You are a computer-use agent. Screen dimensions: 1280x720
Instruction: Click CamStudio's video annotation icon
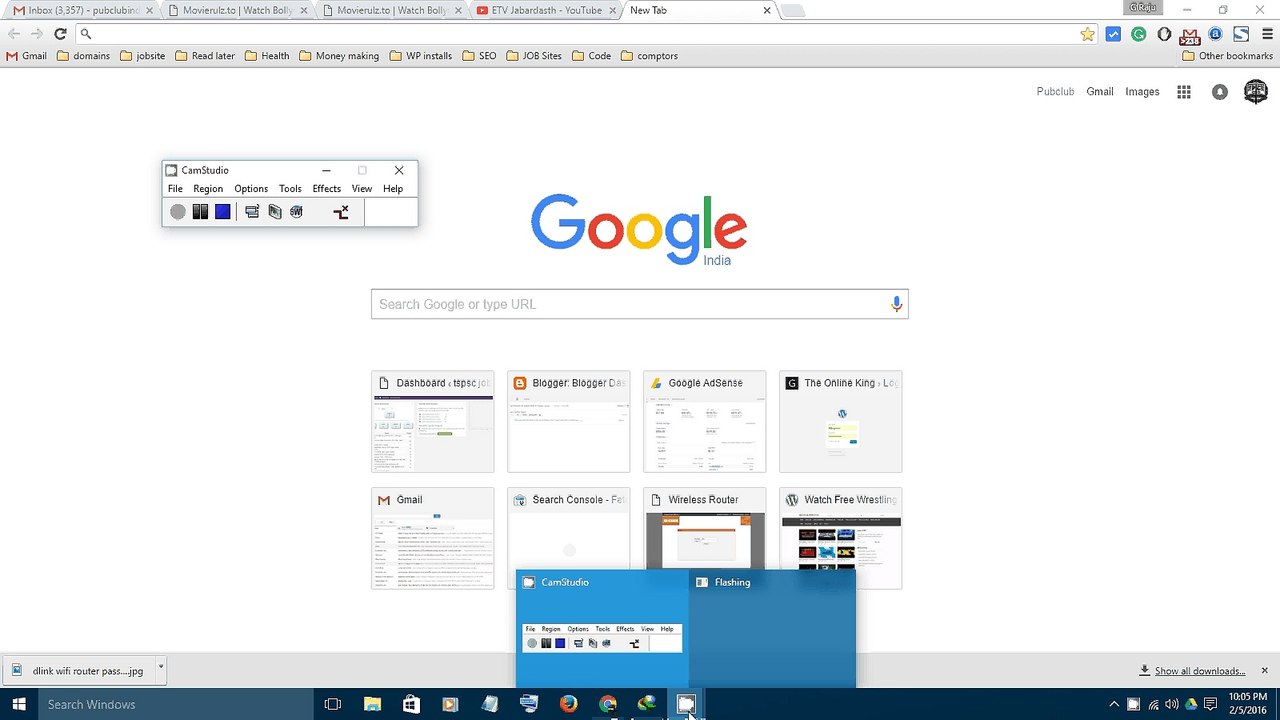[275, 212]
